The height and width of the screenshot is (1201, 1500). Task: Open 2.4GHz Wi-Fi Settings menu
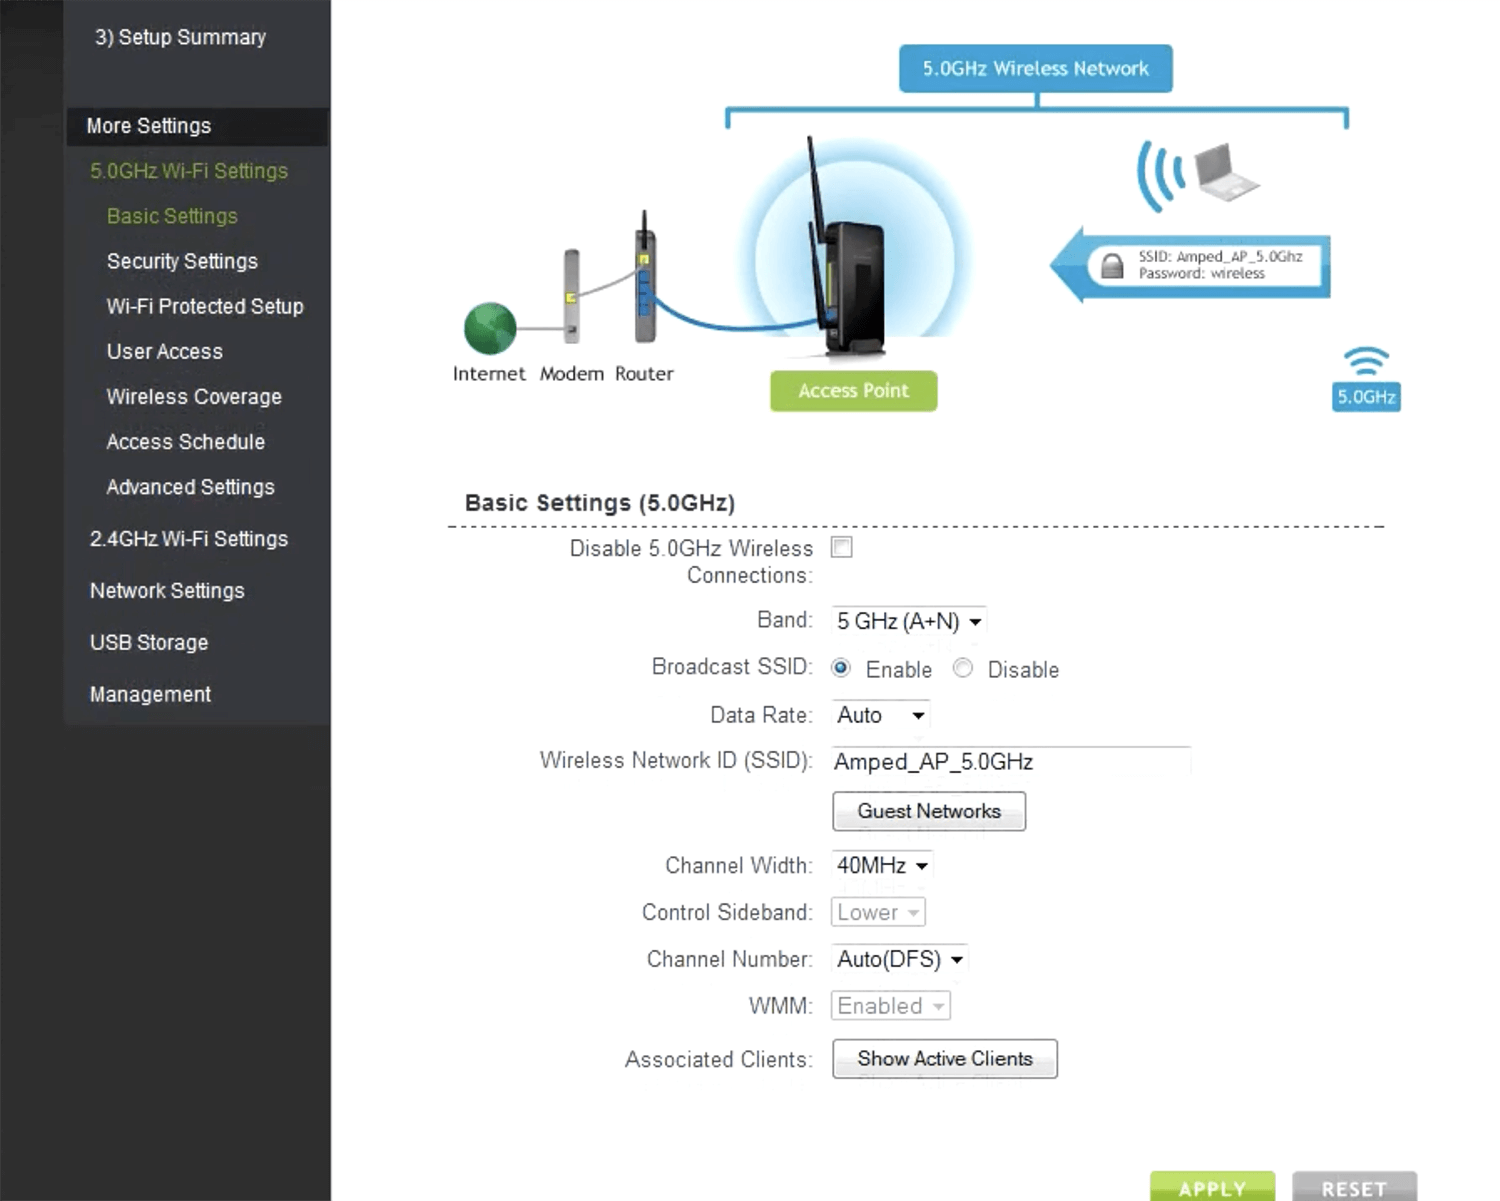click(x=189, y=539)
